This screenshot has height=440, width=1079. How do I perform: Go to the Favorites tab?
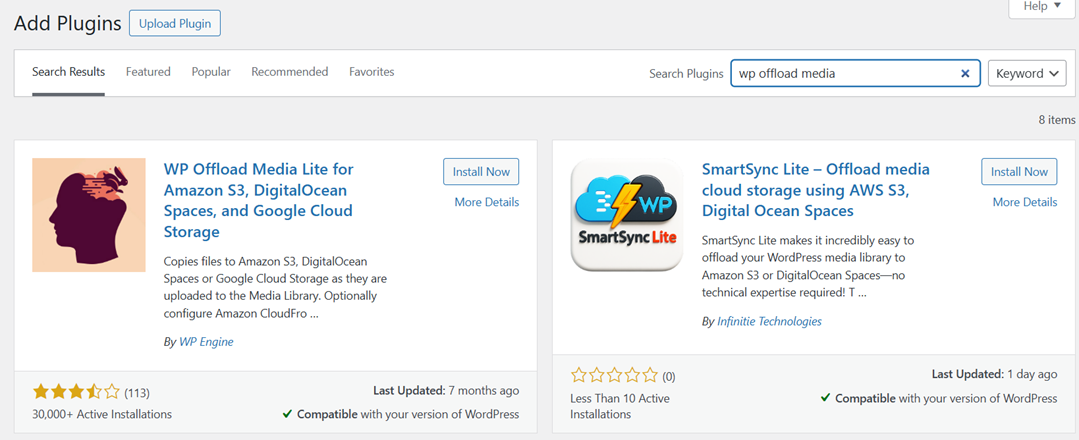pos(371,72)
